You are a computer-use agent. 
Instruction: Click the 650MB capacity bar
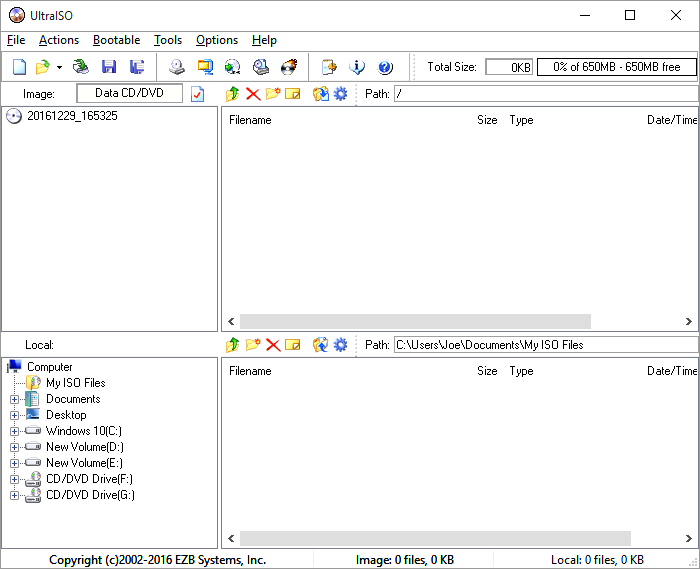616,67
